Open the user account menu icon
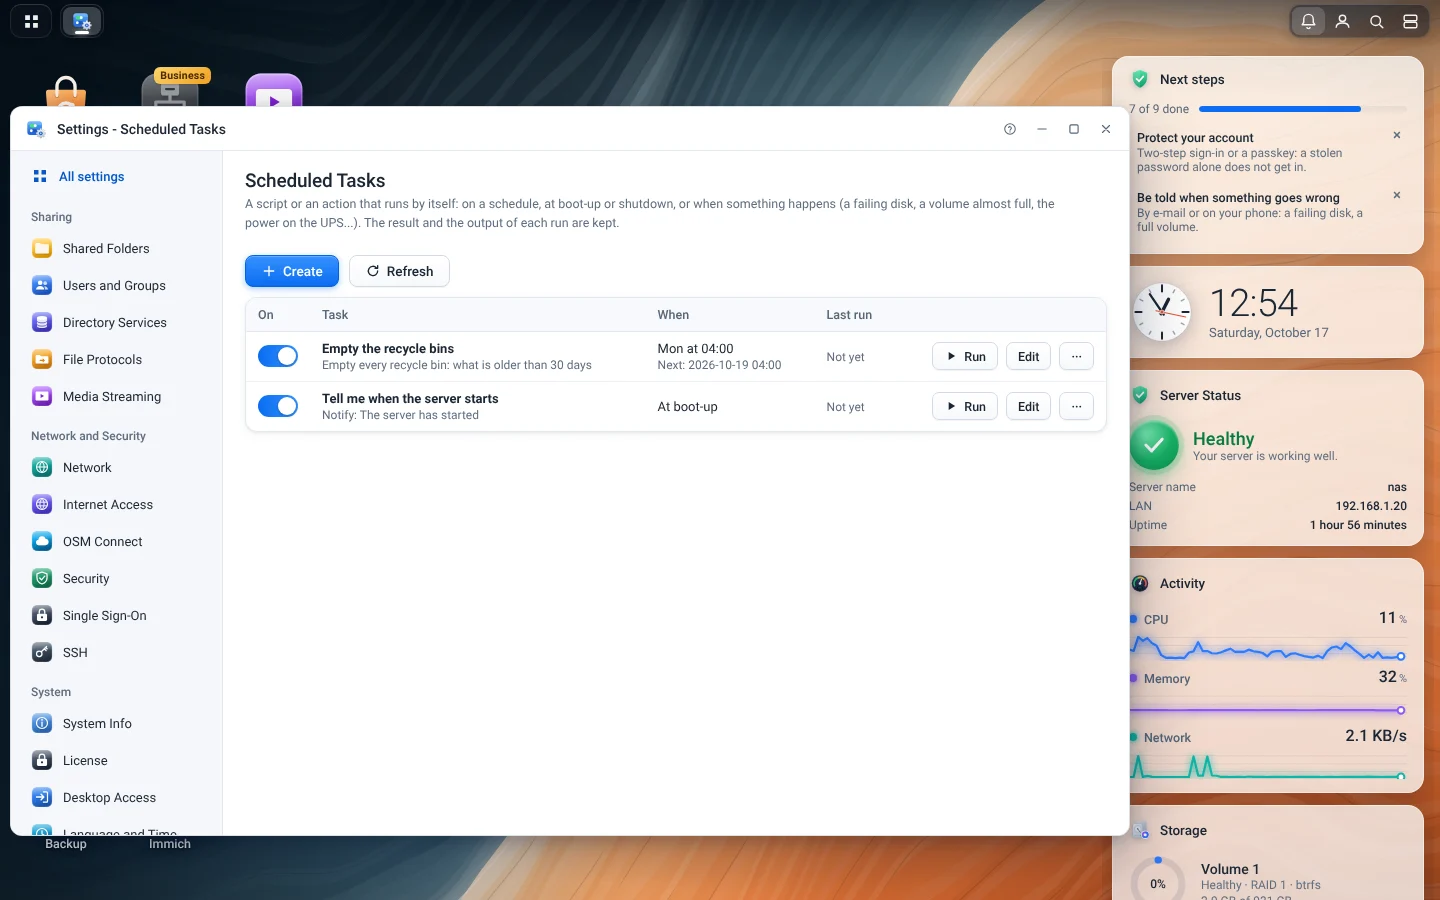Viewport: 1440px width, 900px height. point(1343,21)
